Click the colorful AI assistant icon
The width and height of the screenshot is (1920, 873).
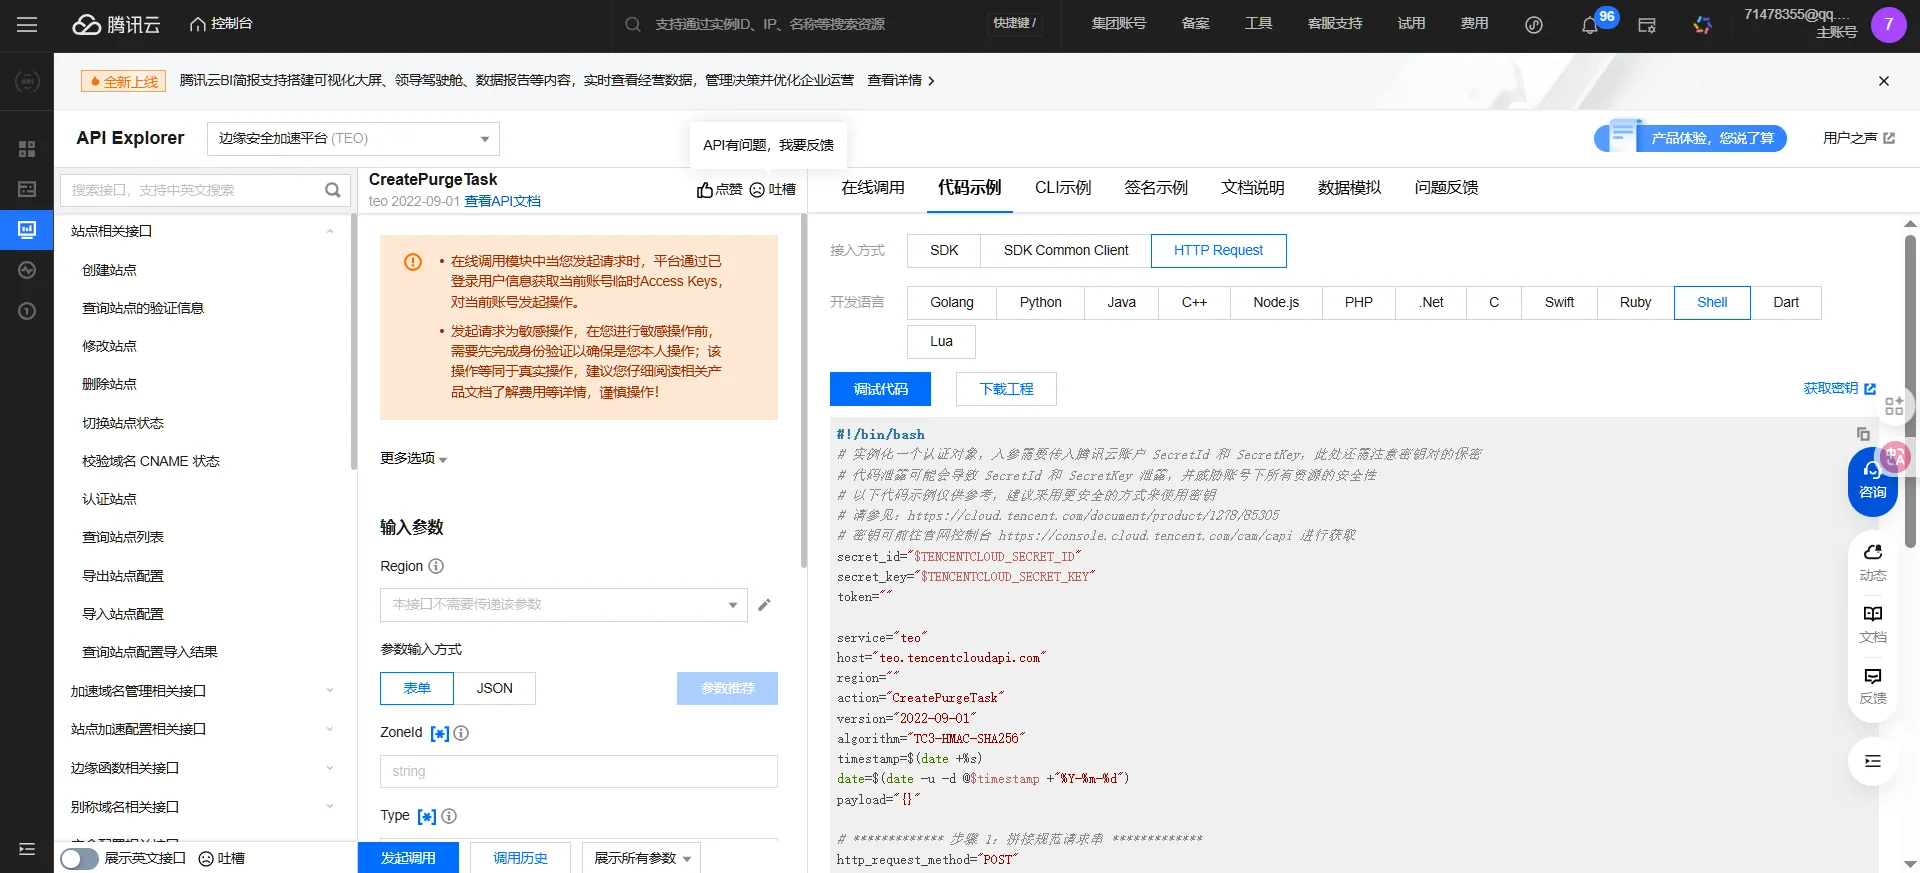[x=1702, y=25]
